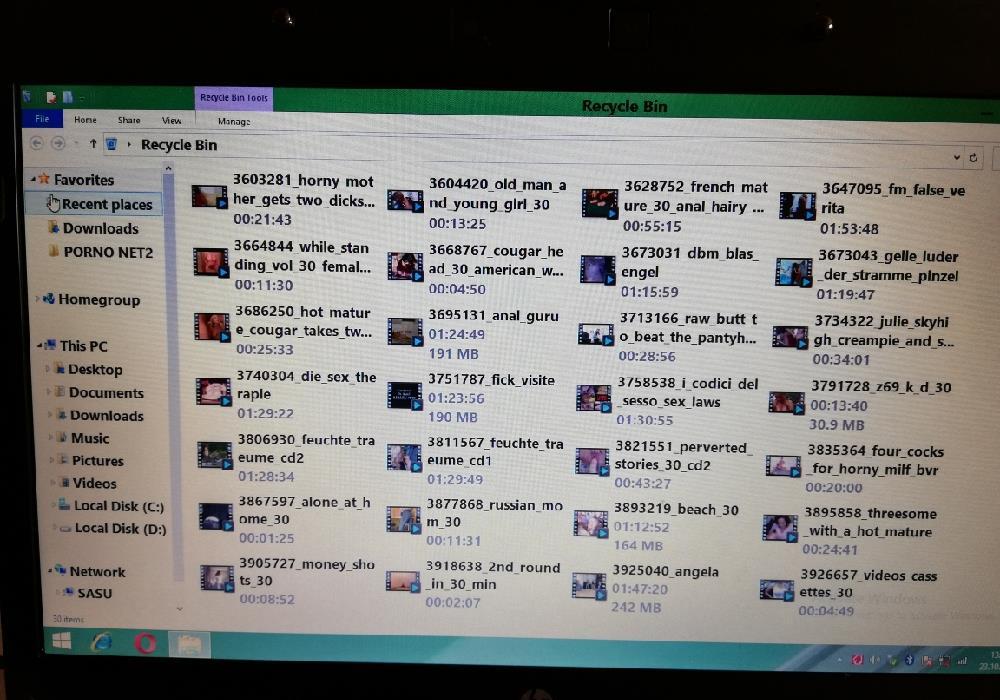Expand the Music folder node
This screenshot has width=1000, height=700.
pyautogui.click(x=51, y=438)
